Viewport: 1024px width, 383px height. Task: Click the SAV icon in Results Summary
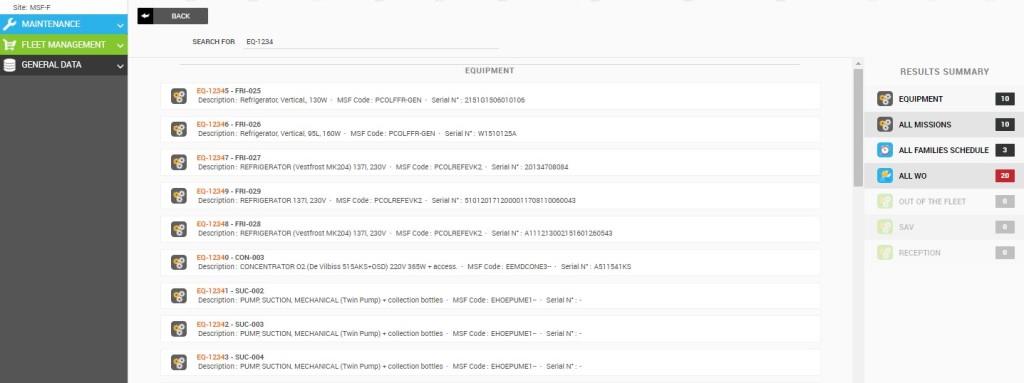pyautogui.click(x=885, y=227)
